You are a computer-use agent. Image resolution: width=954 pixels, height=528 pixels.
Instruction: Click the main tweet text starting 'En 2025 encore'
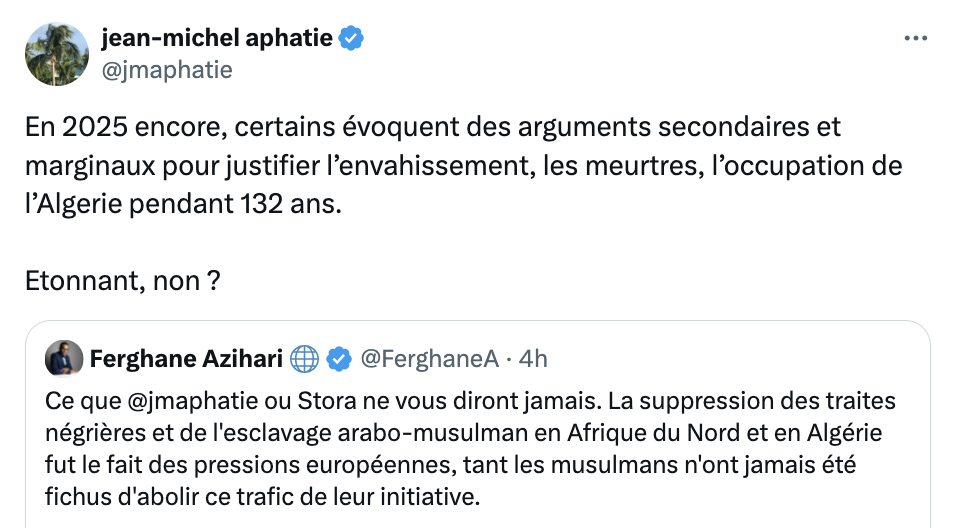pos(433,127)
